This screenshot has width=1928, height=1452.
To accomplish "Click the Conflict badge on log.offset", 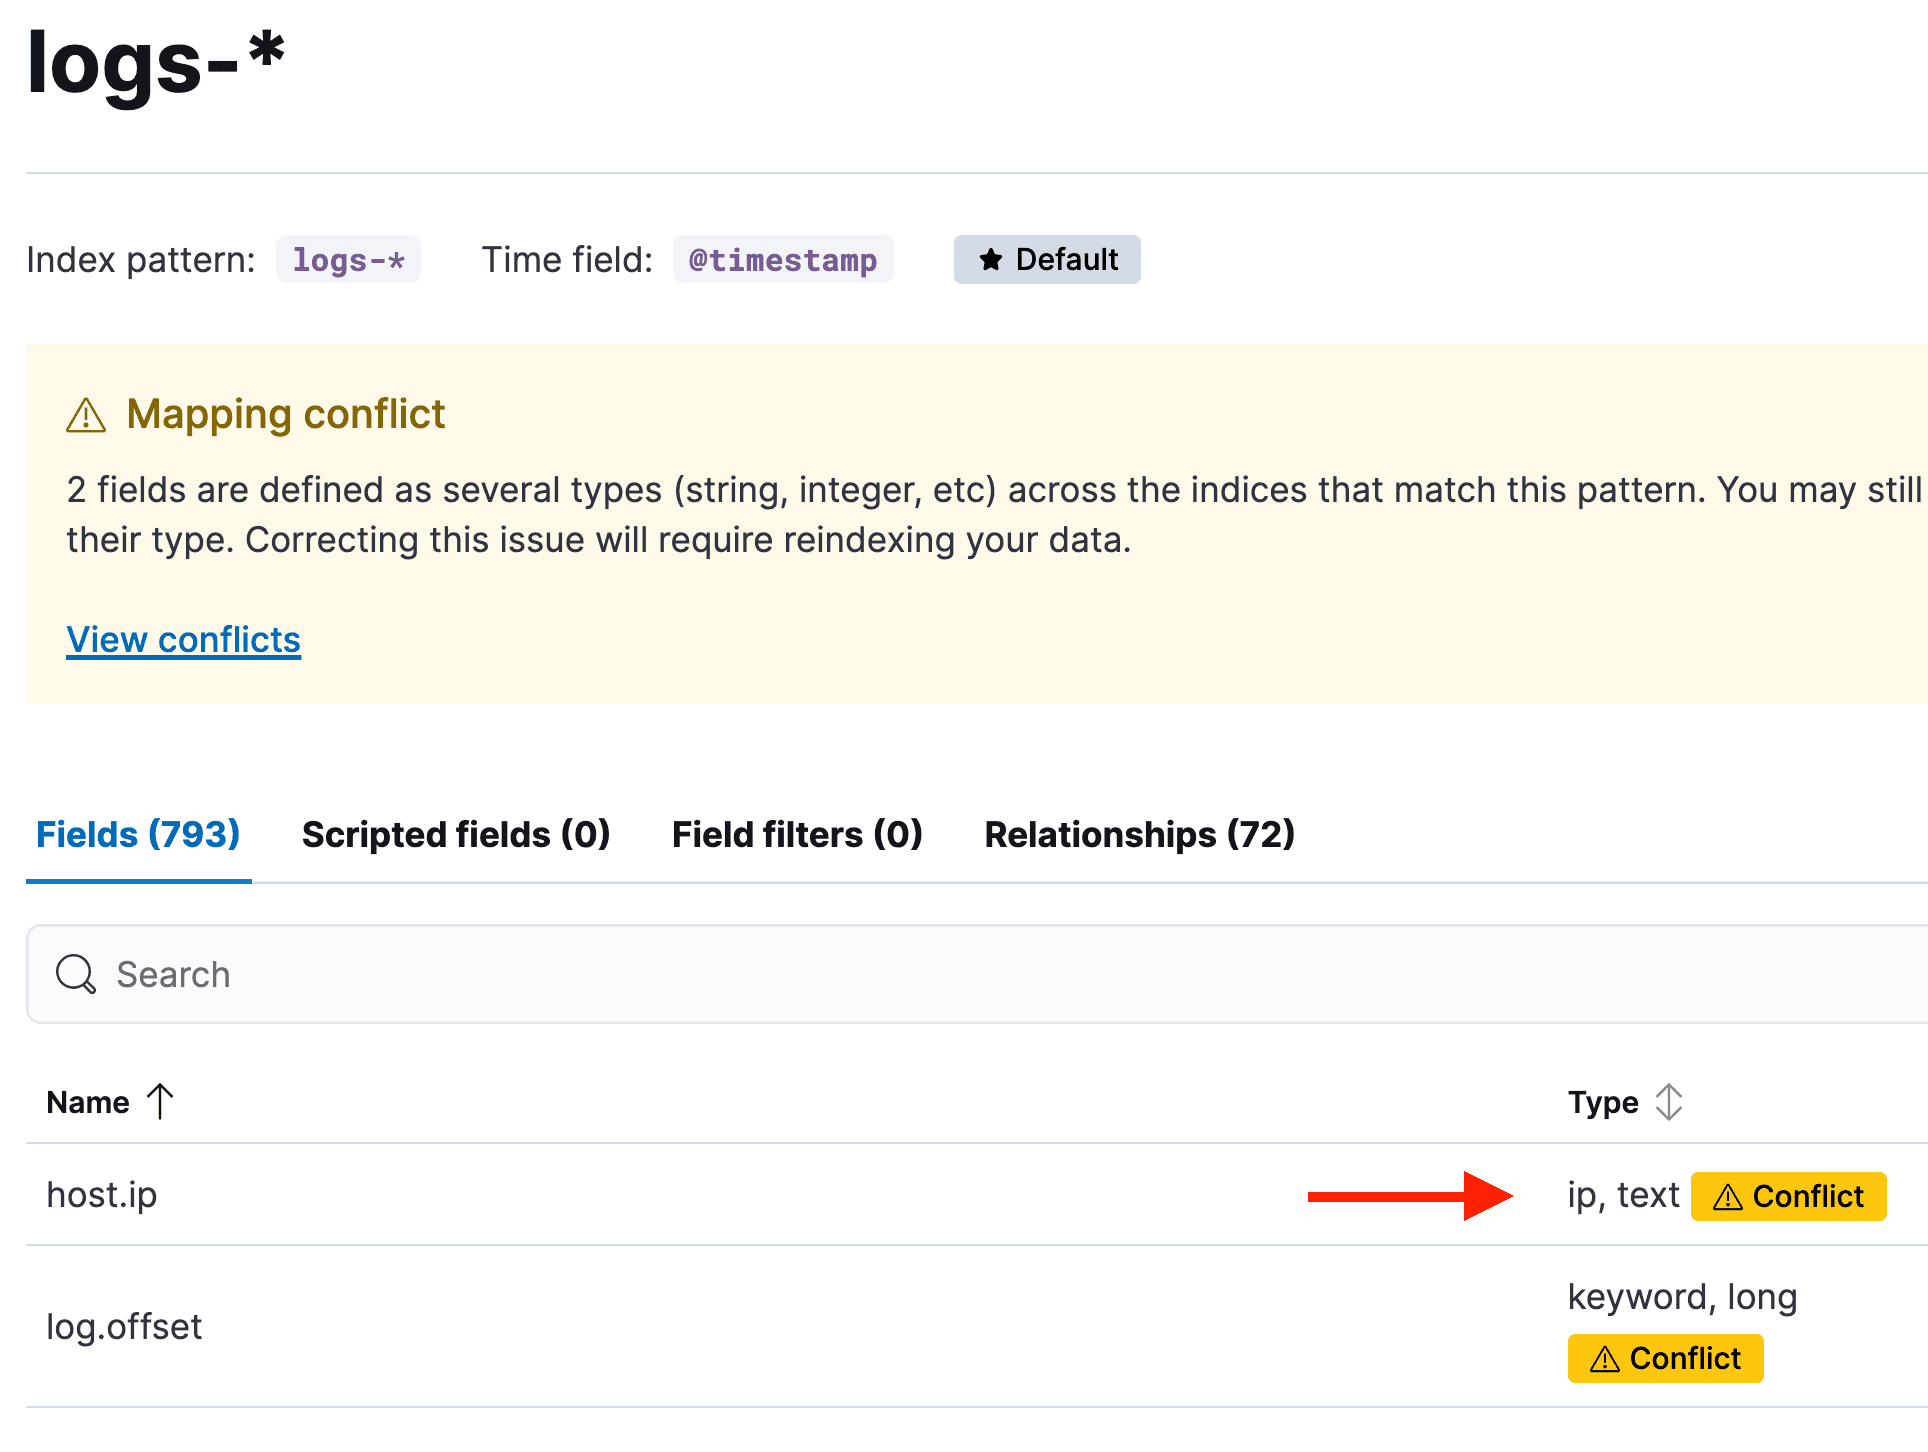I will coord(1664,1358).
